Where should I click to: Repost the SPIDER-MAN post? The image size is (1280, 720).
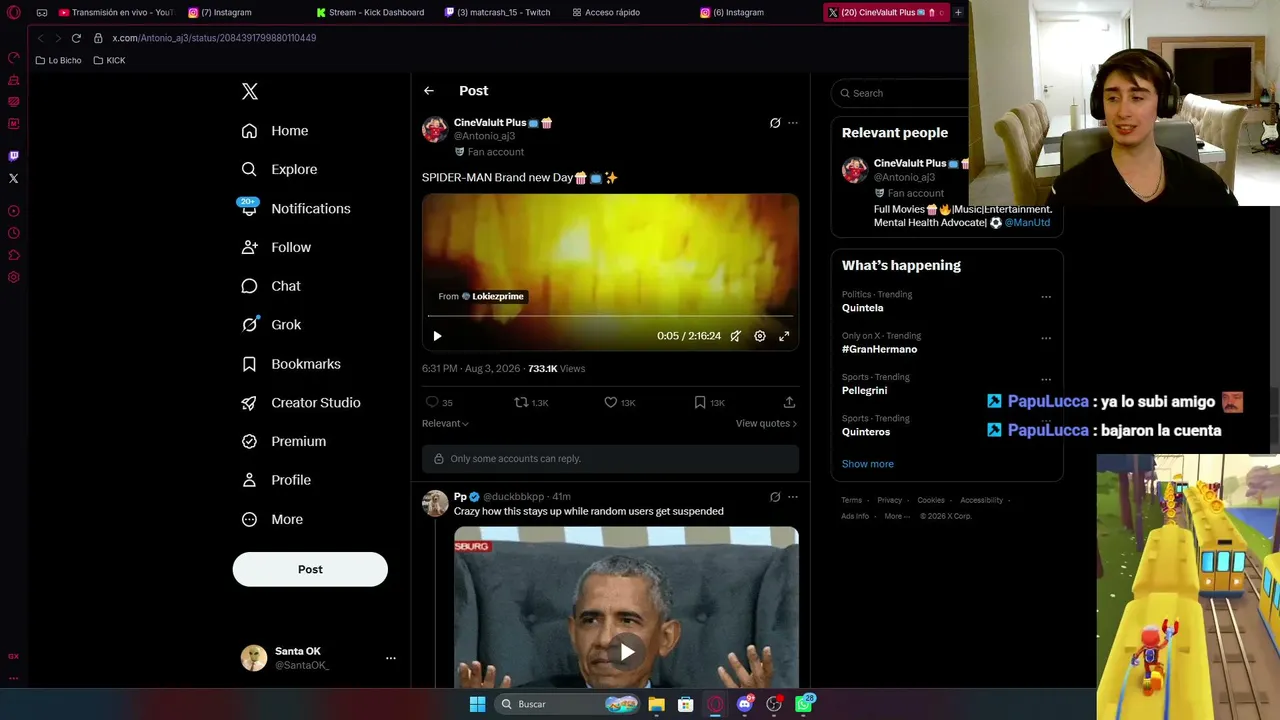tap(521, 402)
